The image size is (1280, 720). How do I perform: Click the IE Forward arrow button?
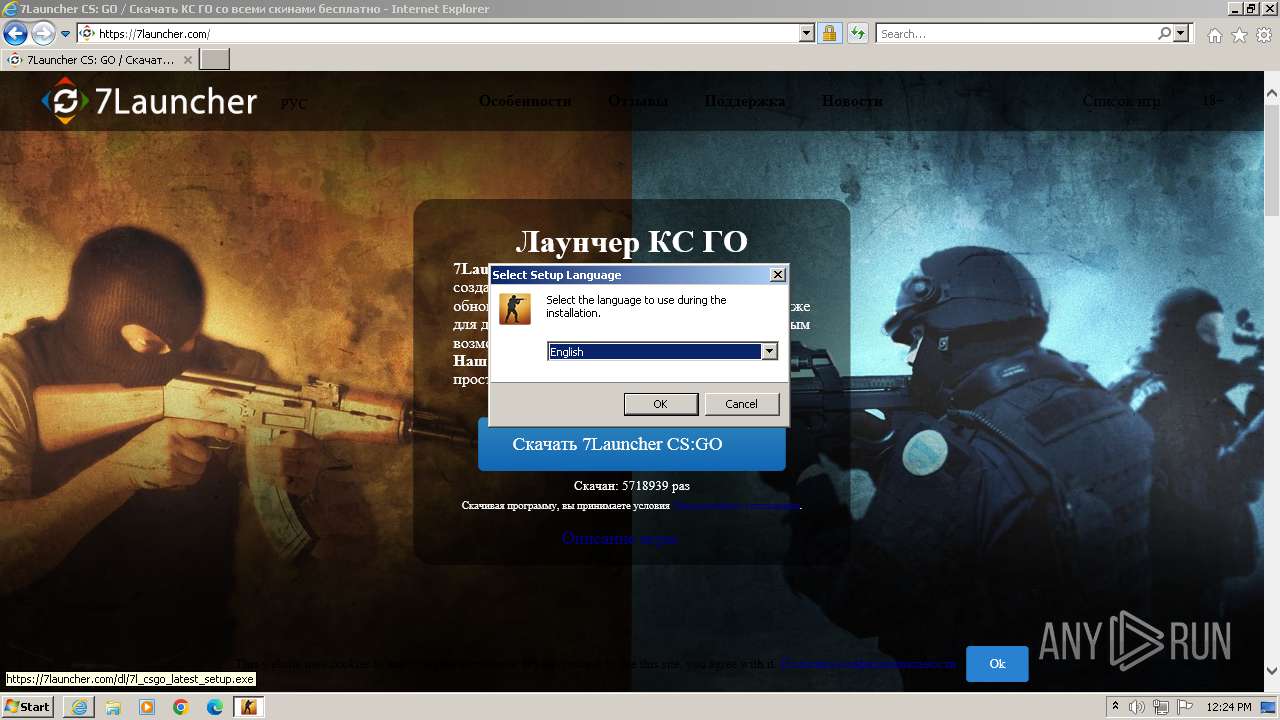pyautogui.click(x=43, y=34)
